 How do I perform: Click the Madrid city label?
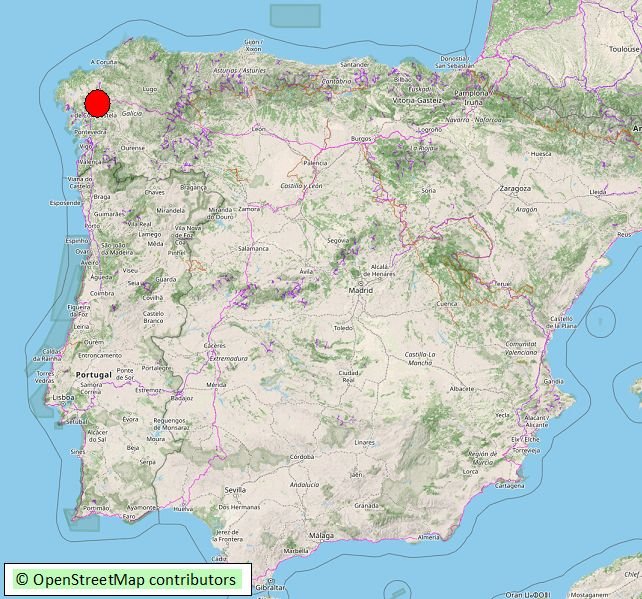[361, 290]
